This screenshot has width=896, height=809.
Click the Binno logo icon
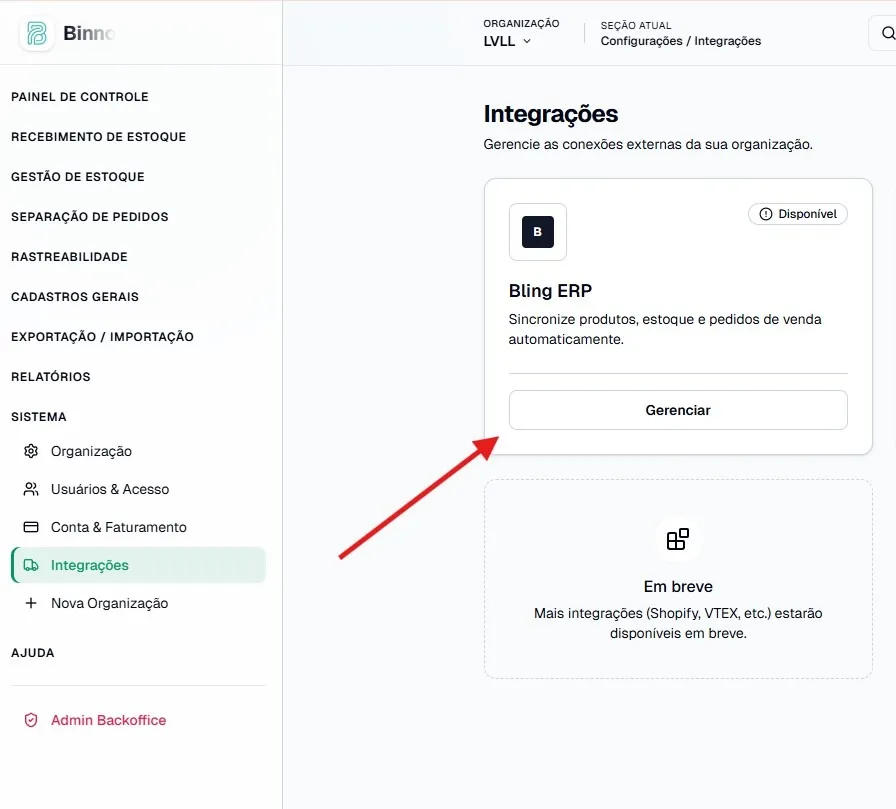click(36, 33)
